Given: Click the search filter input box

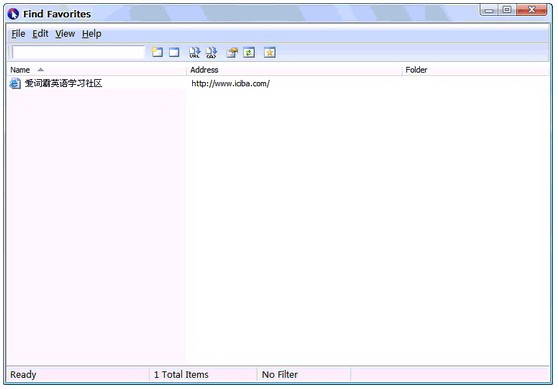Looking at the screenshot, I should click(79, 52).
